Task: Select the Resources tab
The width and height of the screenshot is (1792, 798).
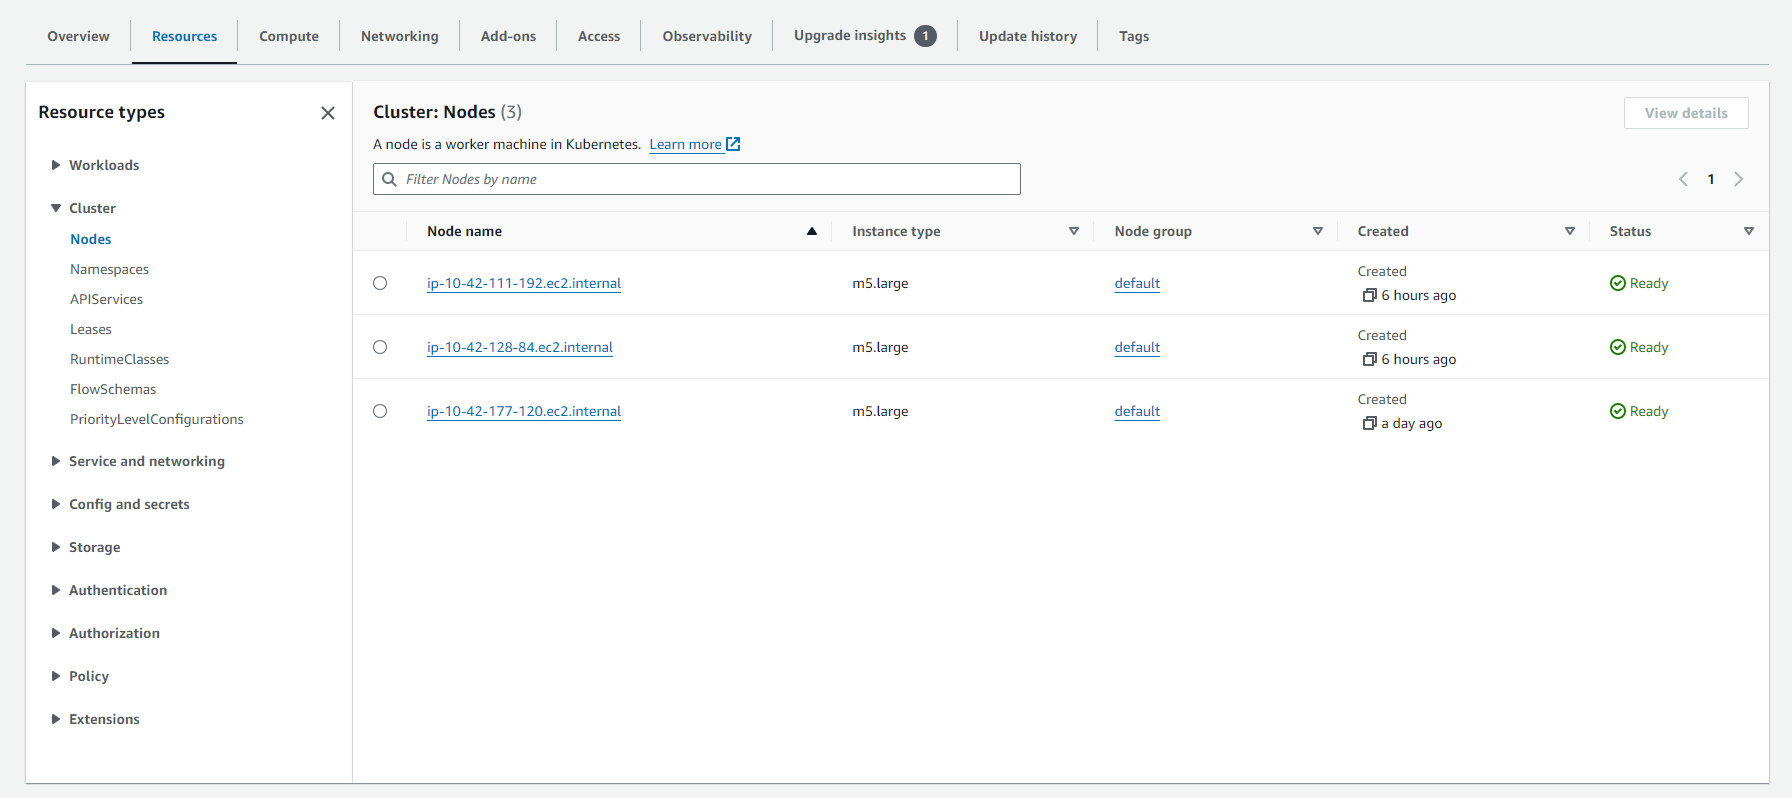Action: [x=184, y=36]
